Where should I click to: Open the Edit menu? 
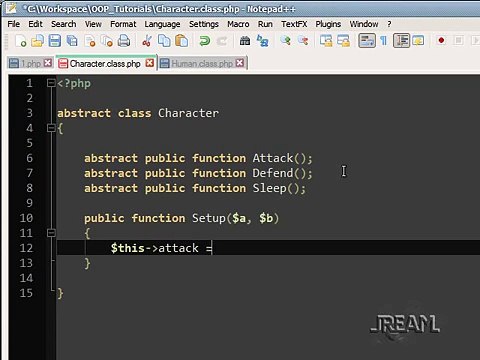coord(35,24)
